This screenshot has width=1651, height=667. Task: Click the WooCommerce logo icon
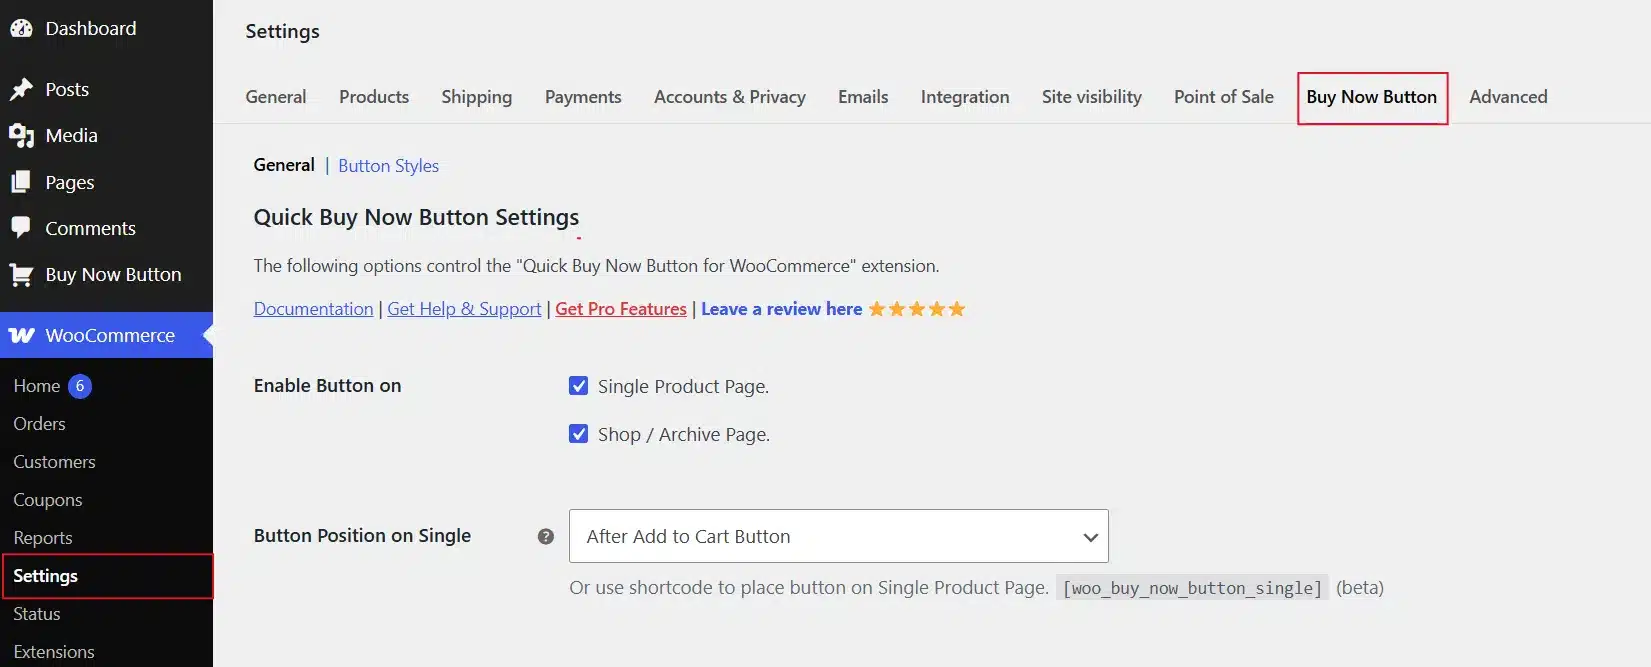pos(21,336)
